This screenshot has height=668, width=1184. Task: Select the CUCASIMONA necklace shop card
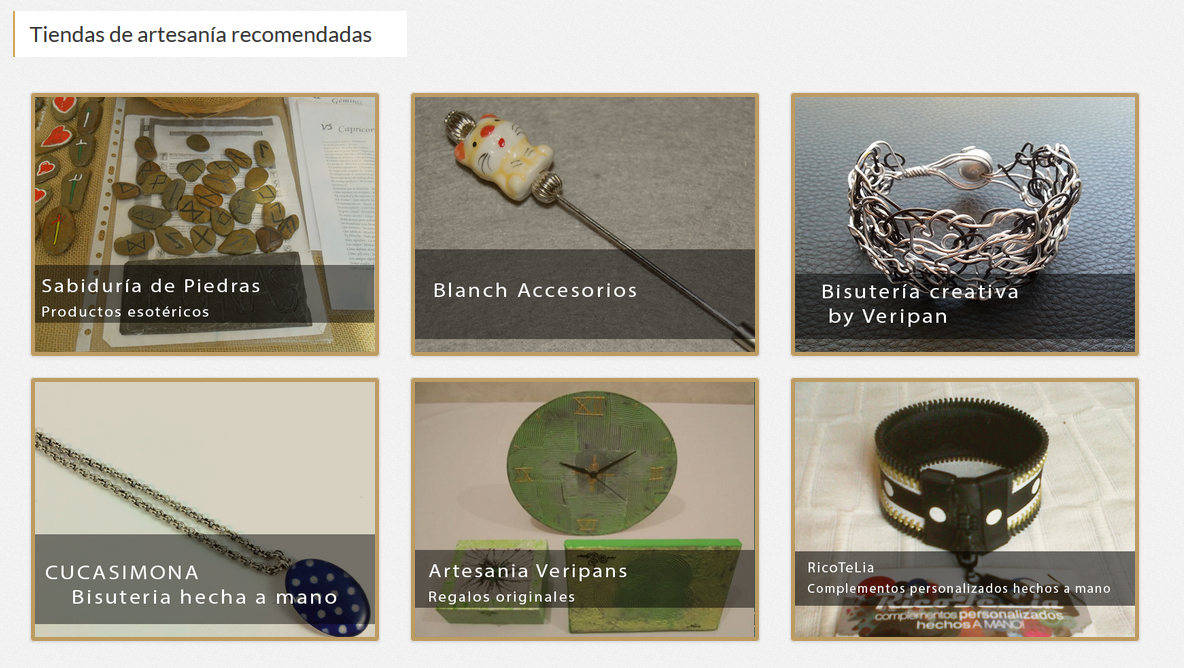[205, 509]
